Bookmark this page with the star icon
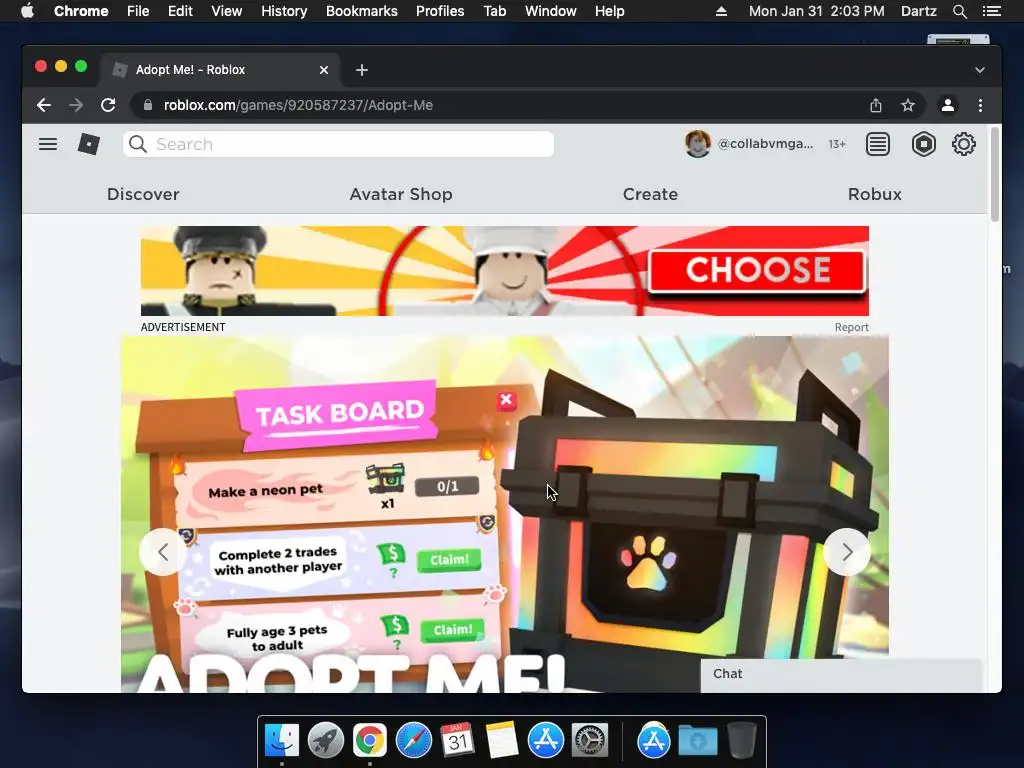Image resolution: width=1024 pixels, height=768 pixels. (x=908, y=105)
